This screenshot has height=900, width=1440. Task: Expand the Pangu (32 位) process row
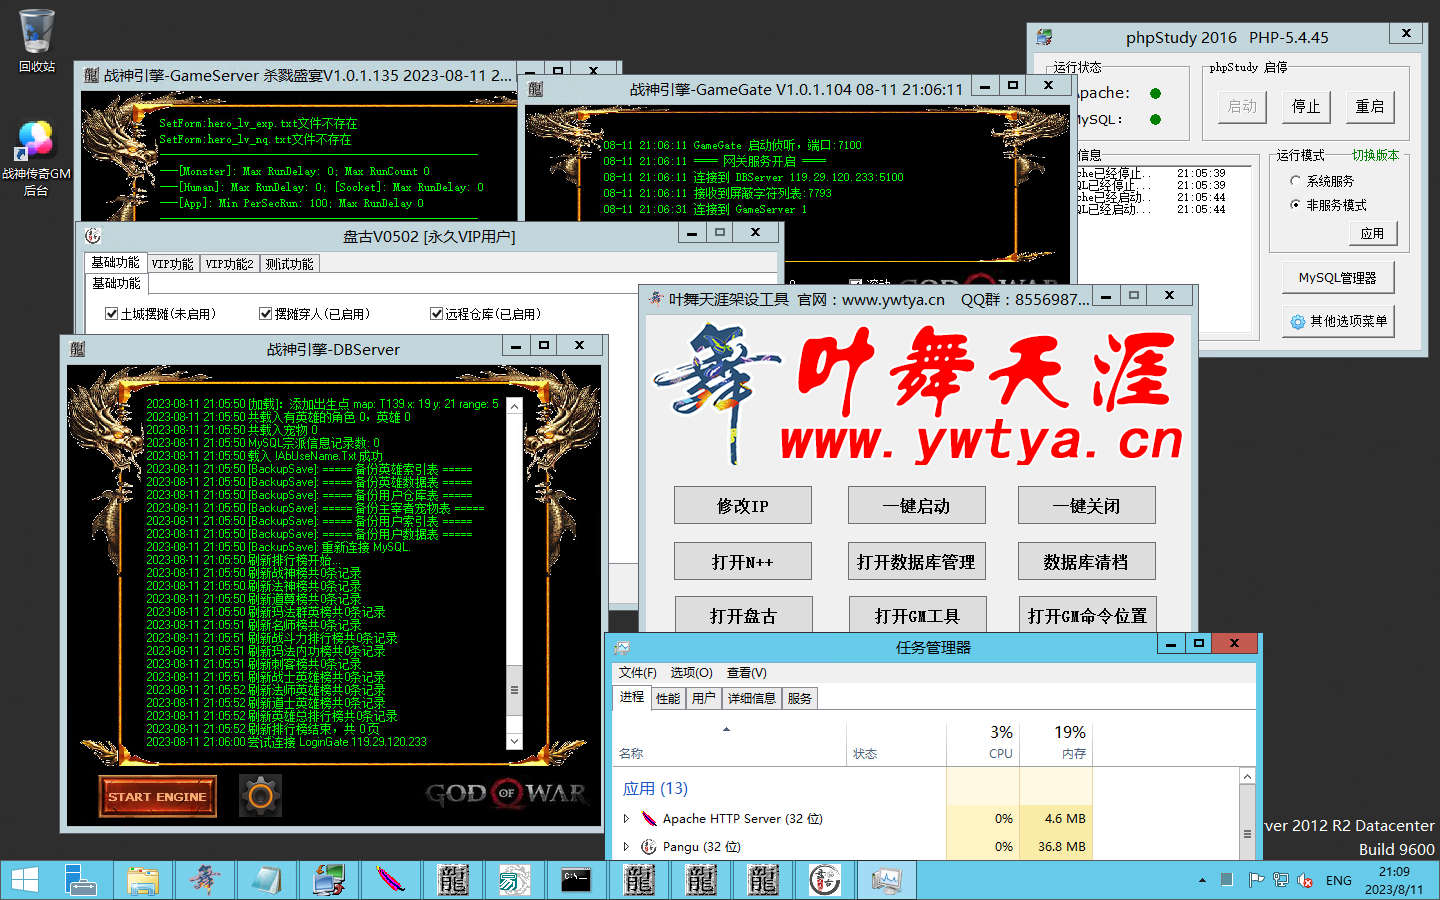point(627,846)
